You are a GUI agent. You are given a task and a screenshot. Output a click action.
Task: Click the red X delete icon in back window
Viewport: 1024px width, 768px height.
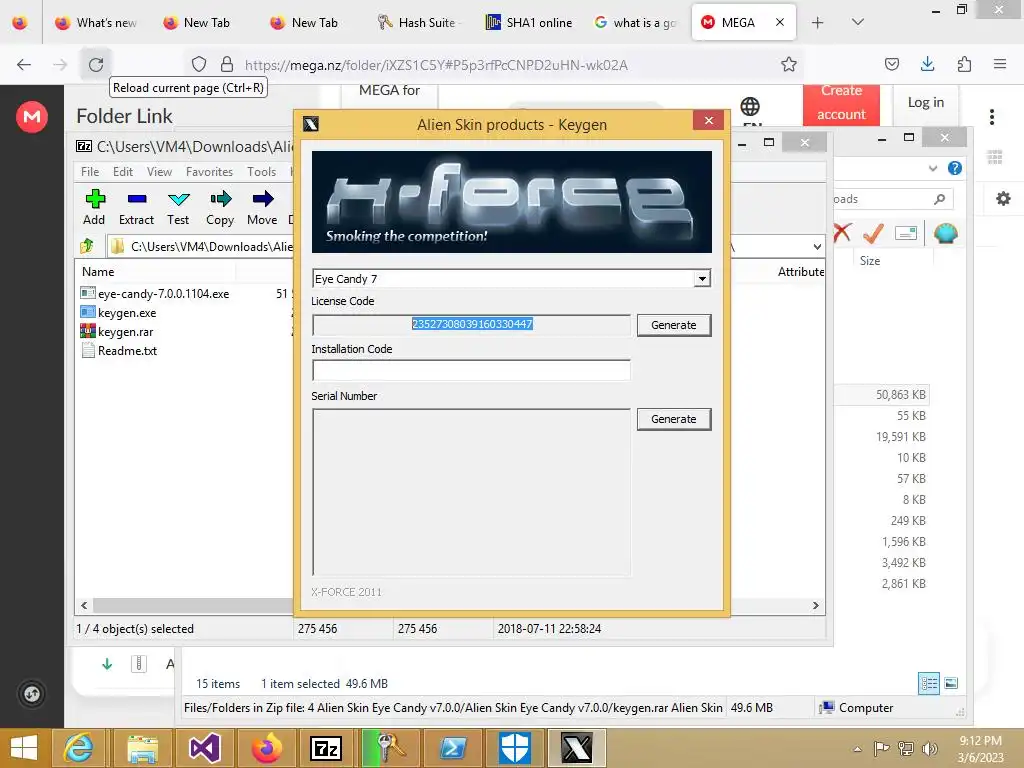[842, 232]
